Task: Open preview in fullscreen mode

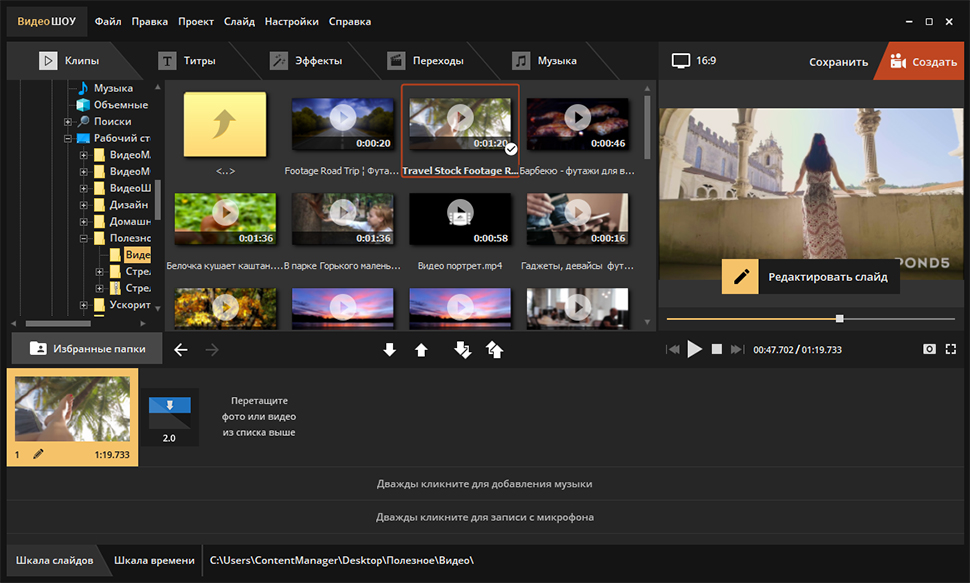Action: tap(951, 349)
